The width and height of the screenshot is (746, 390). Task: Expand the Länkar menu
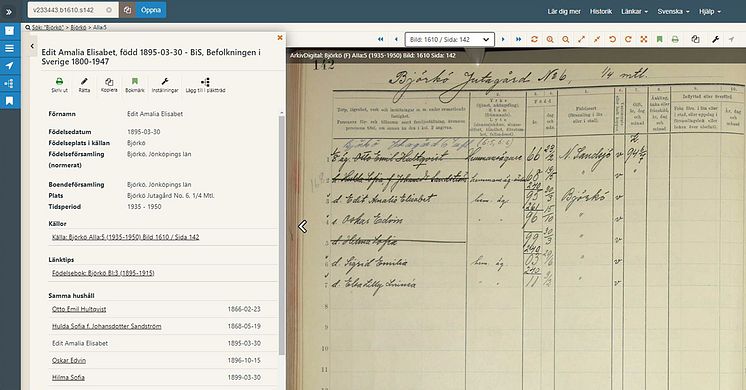coord(634,11)
